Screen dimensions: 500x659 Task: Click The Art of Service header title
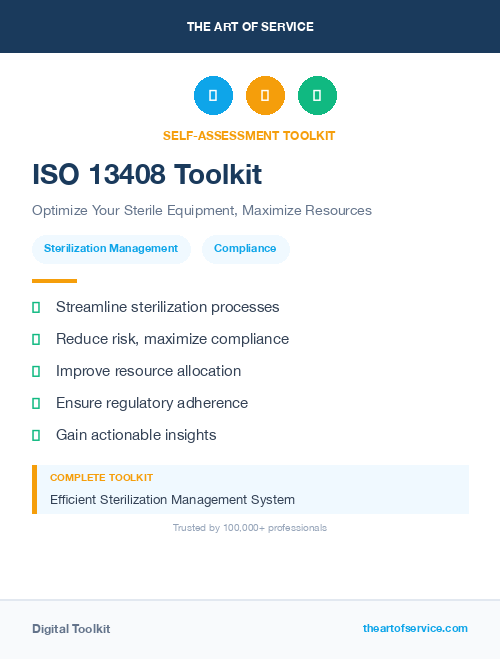pyautogui.click(x=250, y=27)
